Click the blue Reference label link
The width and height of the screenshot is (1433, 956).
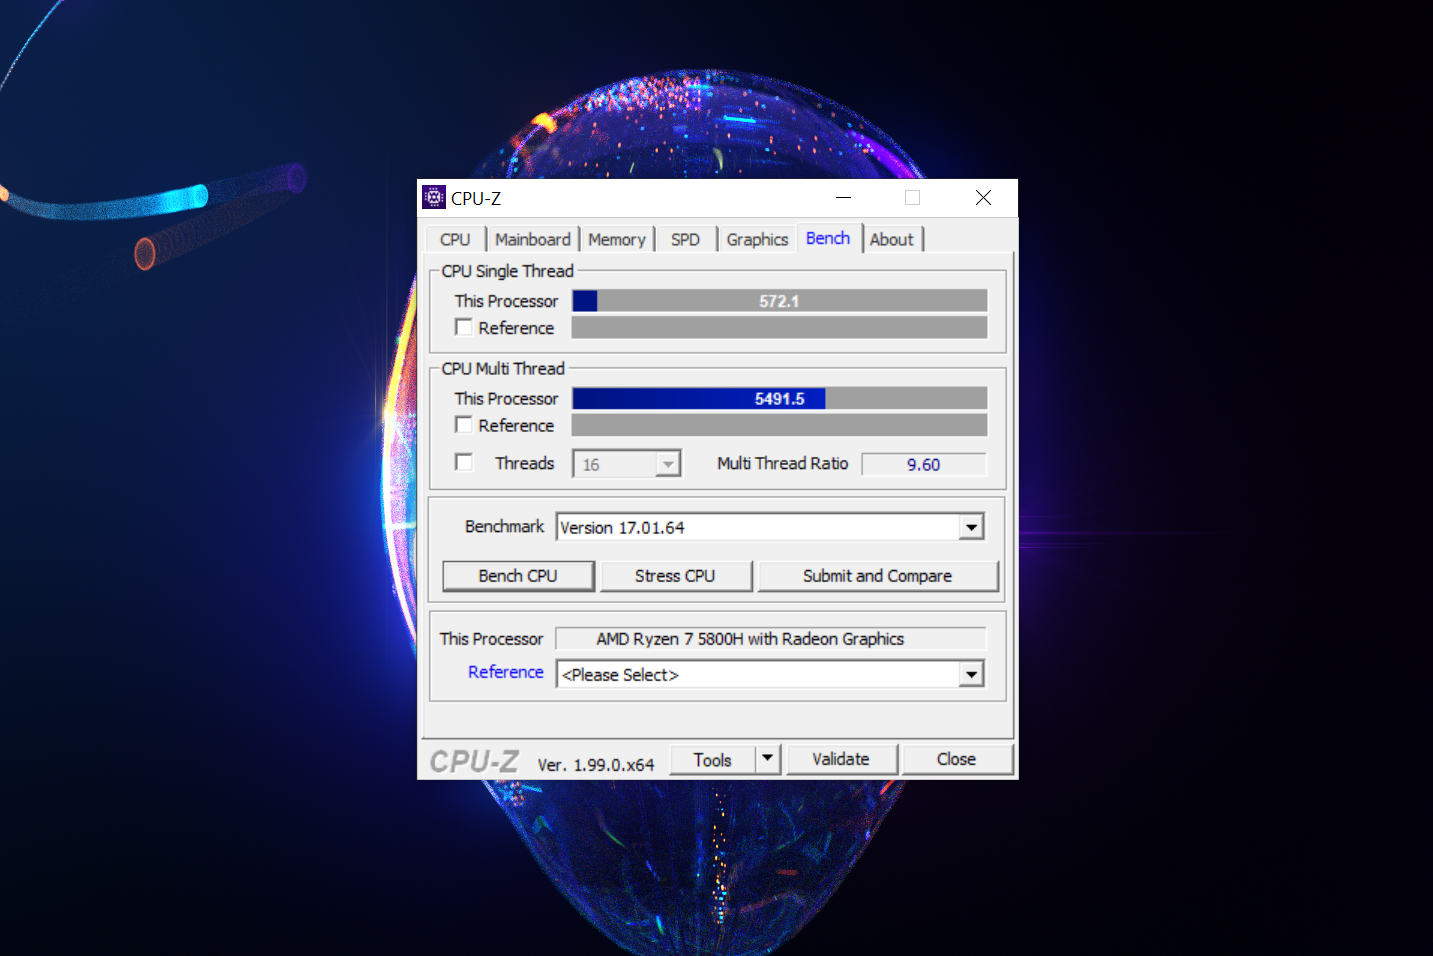click(x=506, y=672)
